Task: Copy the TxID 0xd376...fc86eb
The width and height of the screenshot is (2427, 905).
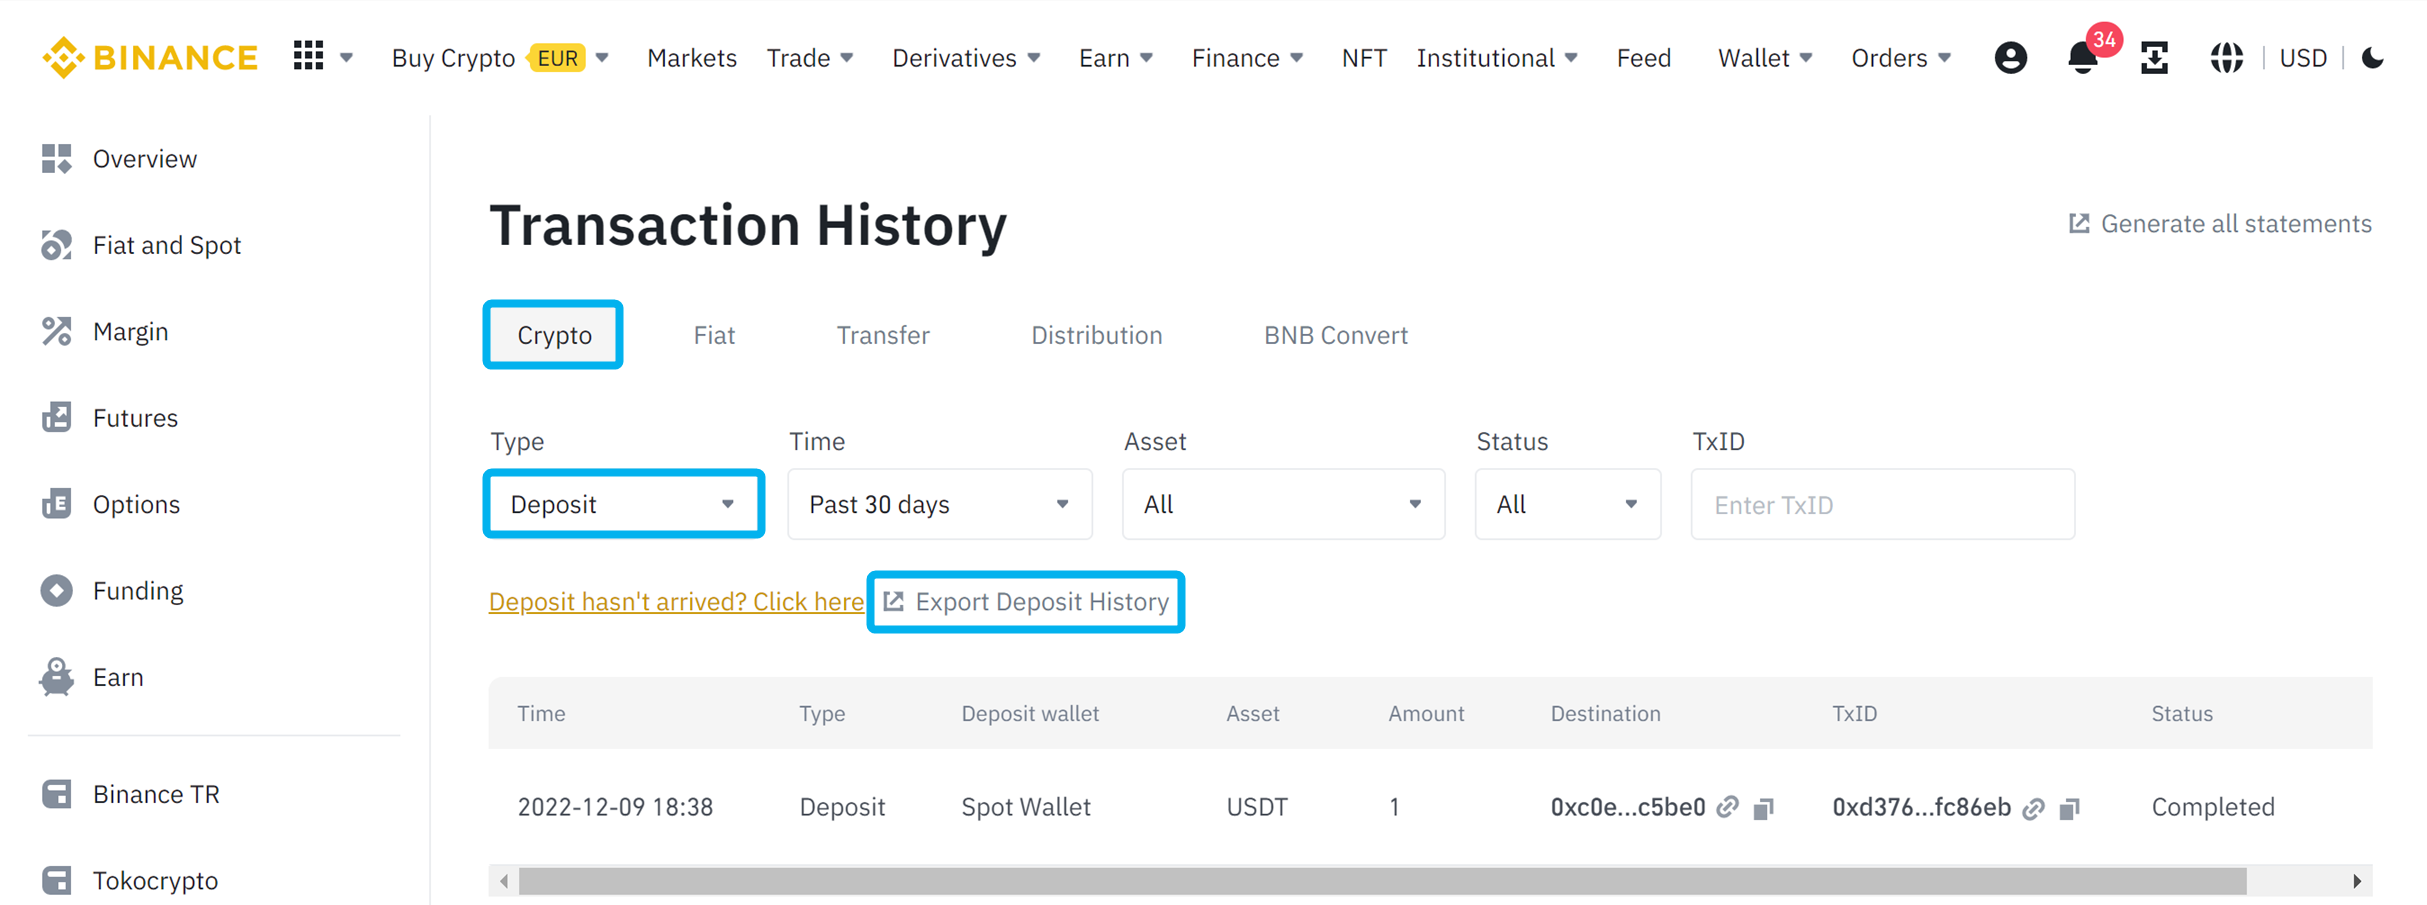Action: [x=2070, y=808]
